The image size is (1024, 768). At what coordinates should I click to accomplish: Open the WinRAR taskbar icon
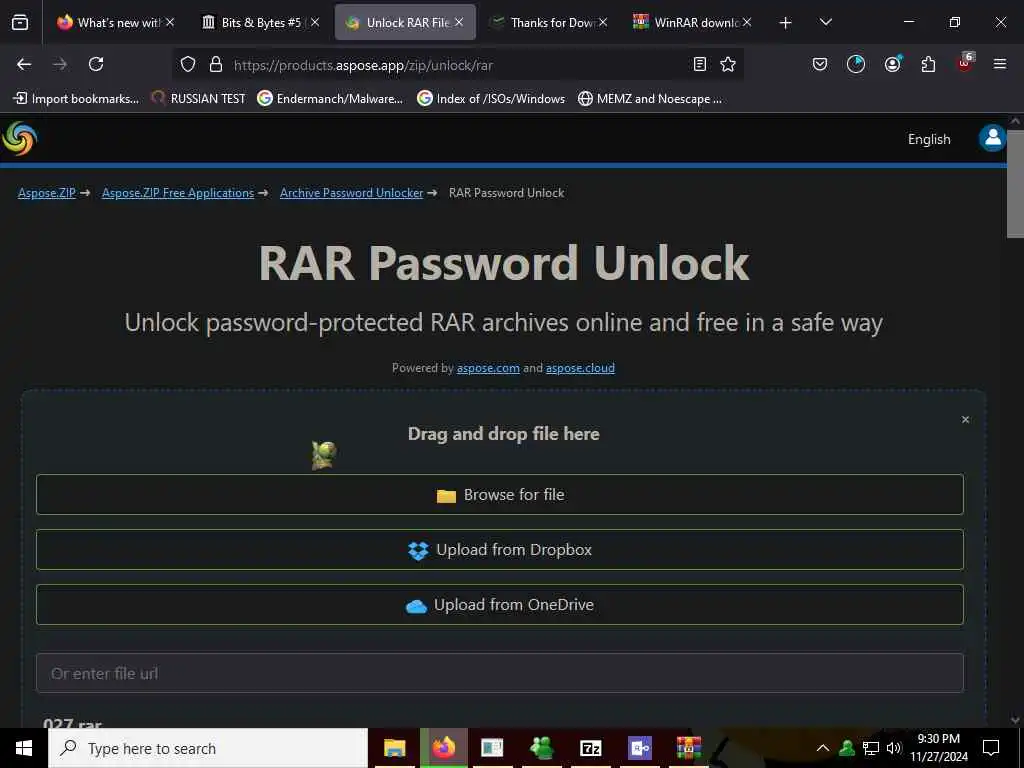[688, 748]
